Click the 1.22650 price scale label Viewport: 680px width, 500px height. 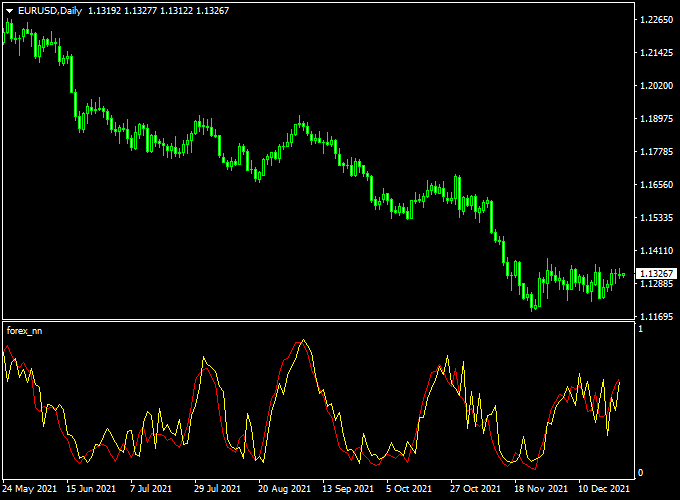tap(657, 20)
